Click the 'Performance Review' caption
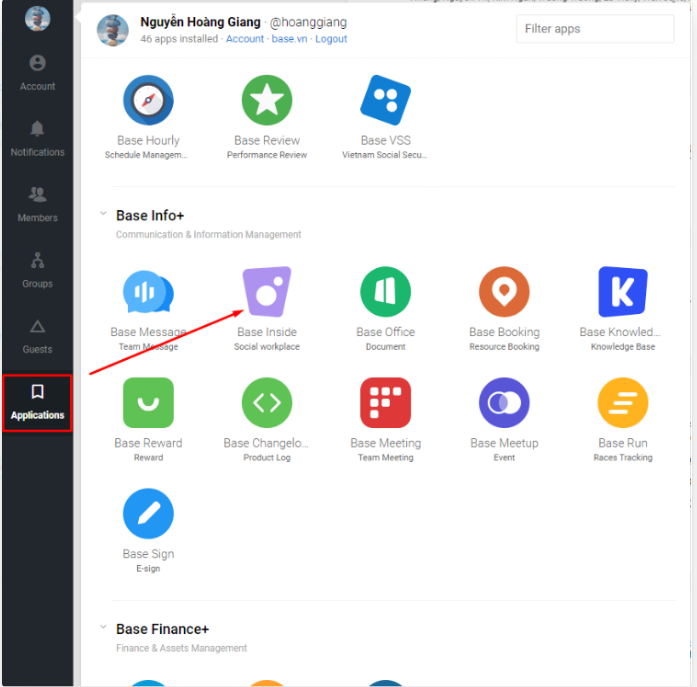The width and height of the screenshot is (697, 687). pyautogui.click(x=267, y=155)
